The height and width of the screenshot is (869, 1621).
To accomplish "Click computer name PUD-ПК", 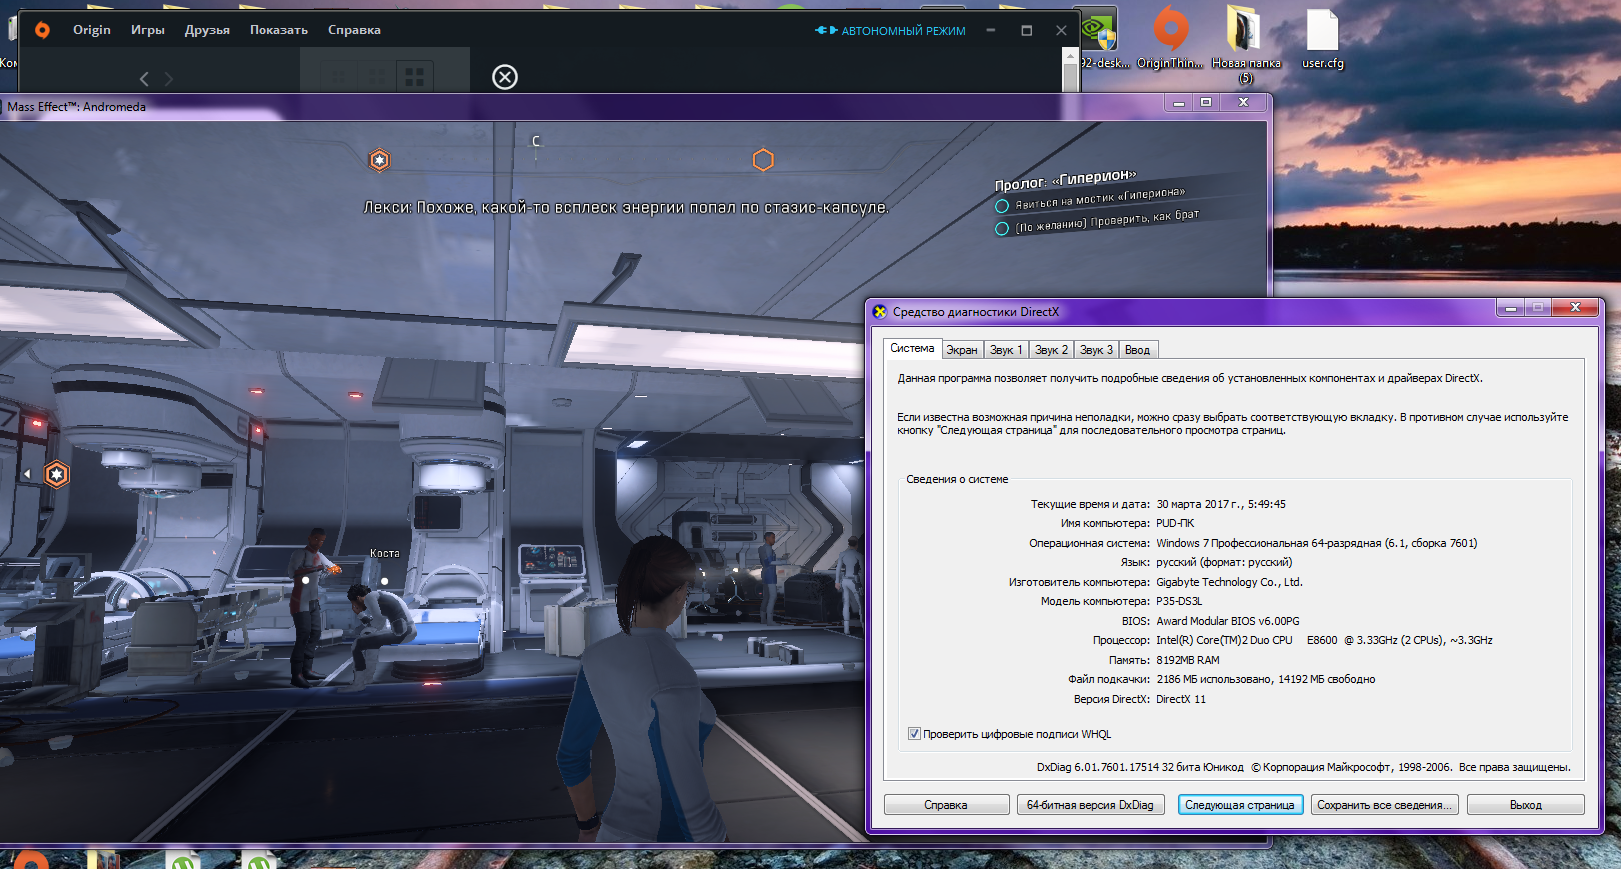I will pyautogui.click(x=1175, y=523).
